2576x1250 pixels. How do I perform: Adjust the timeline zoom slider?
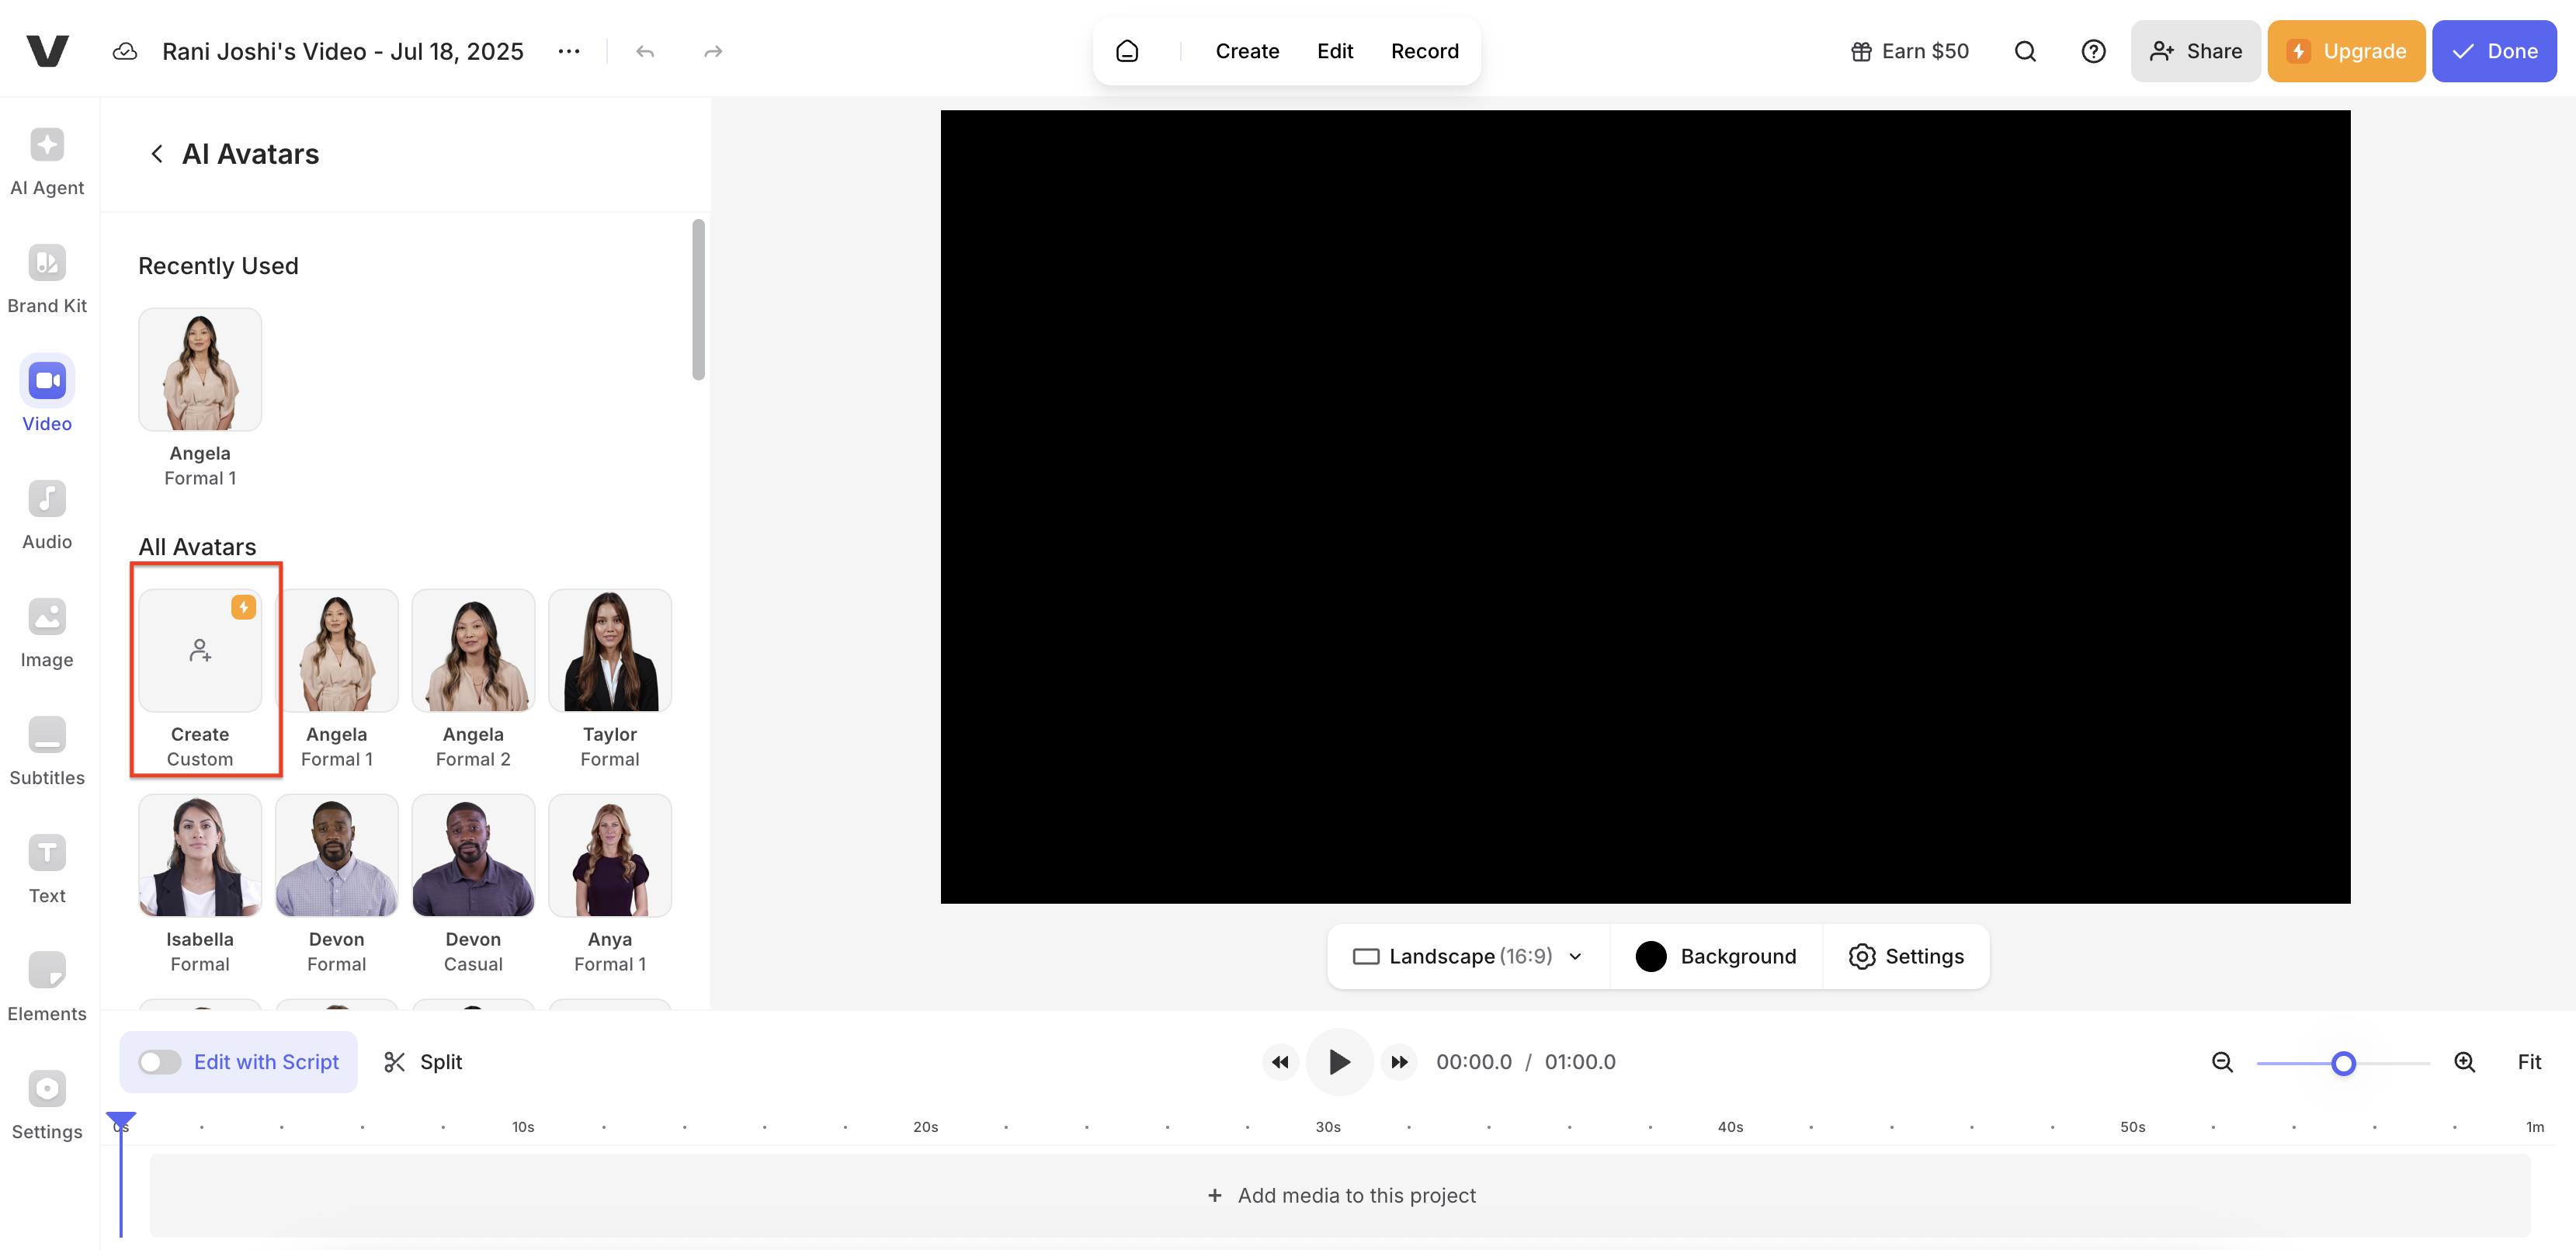point(2344,1063)
